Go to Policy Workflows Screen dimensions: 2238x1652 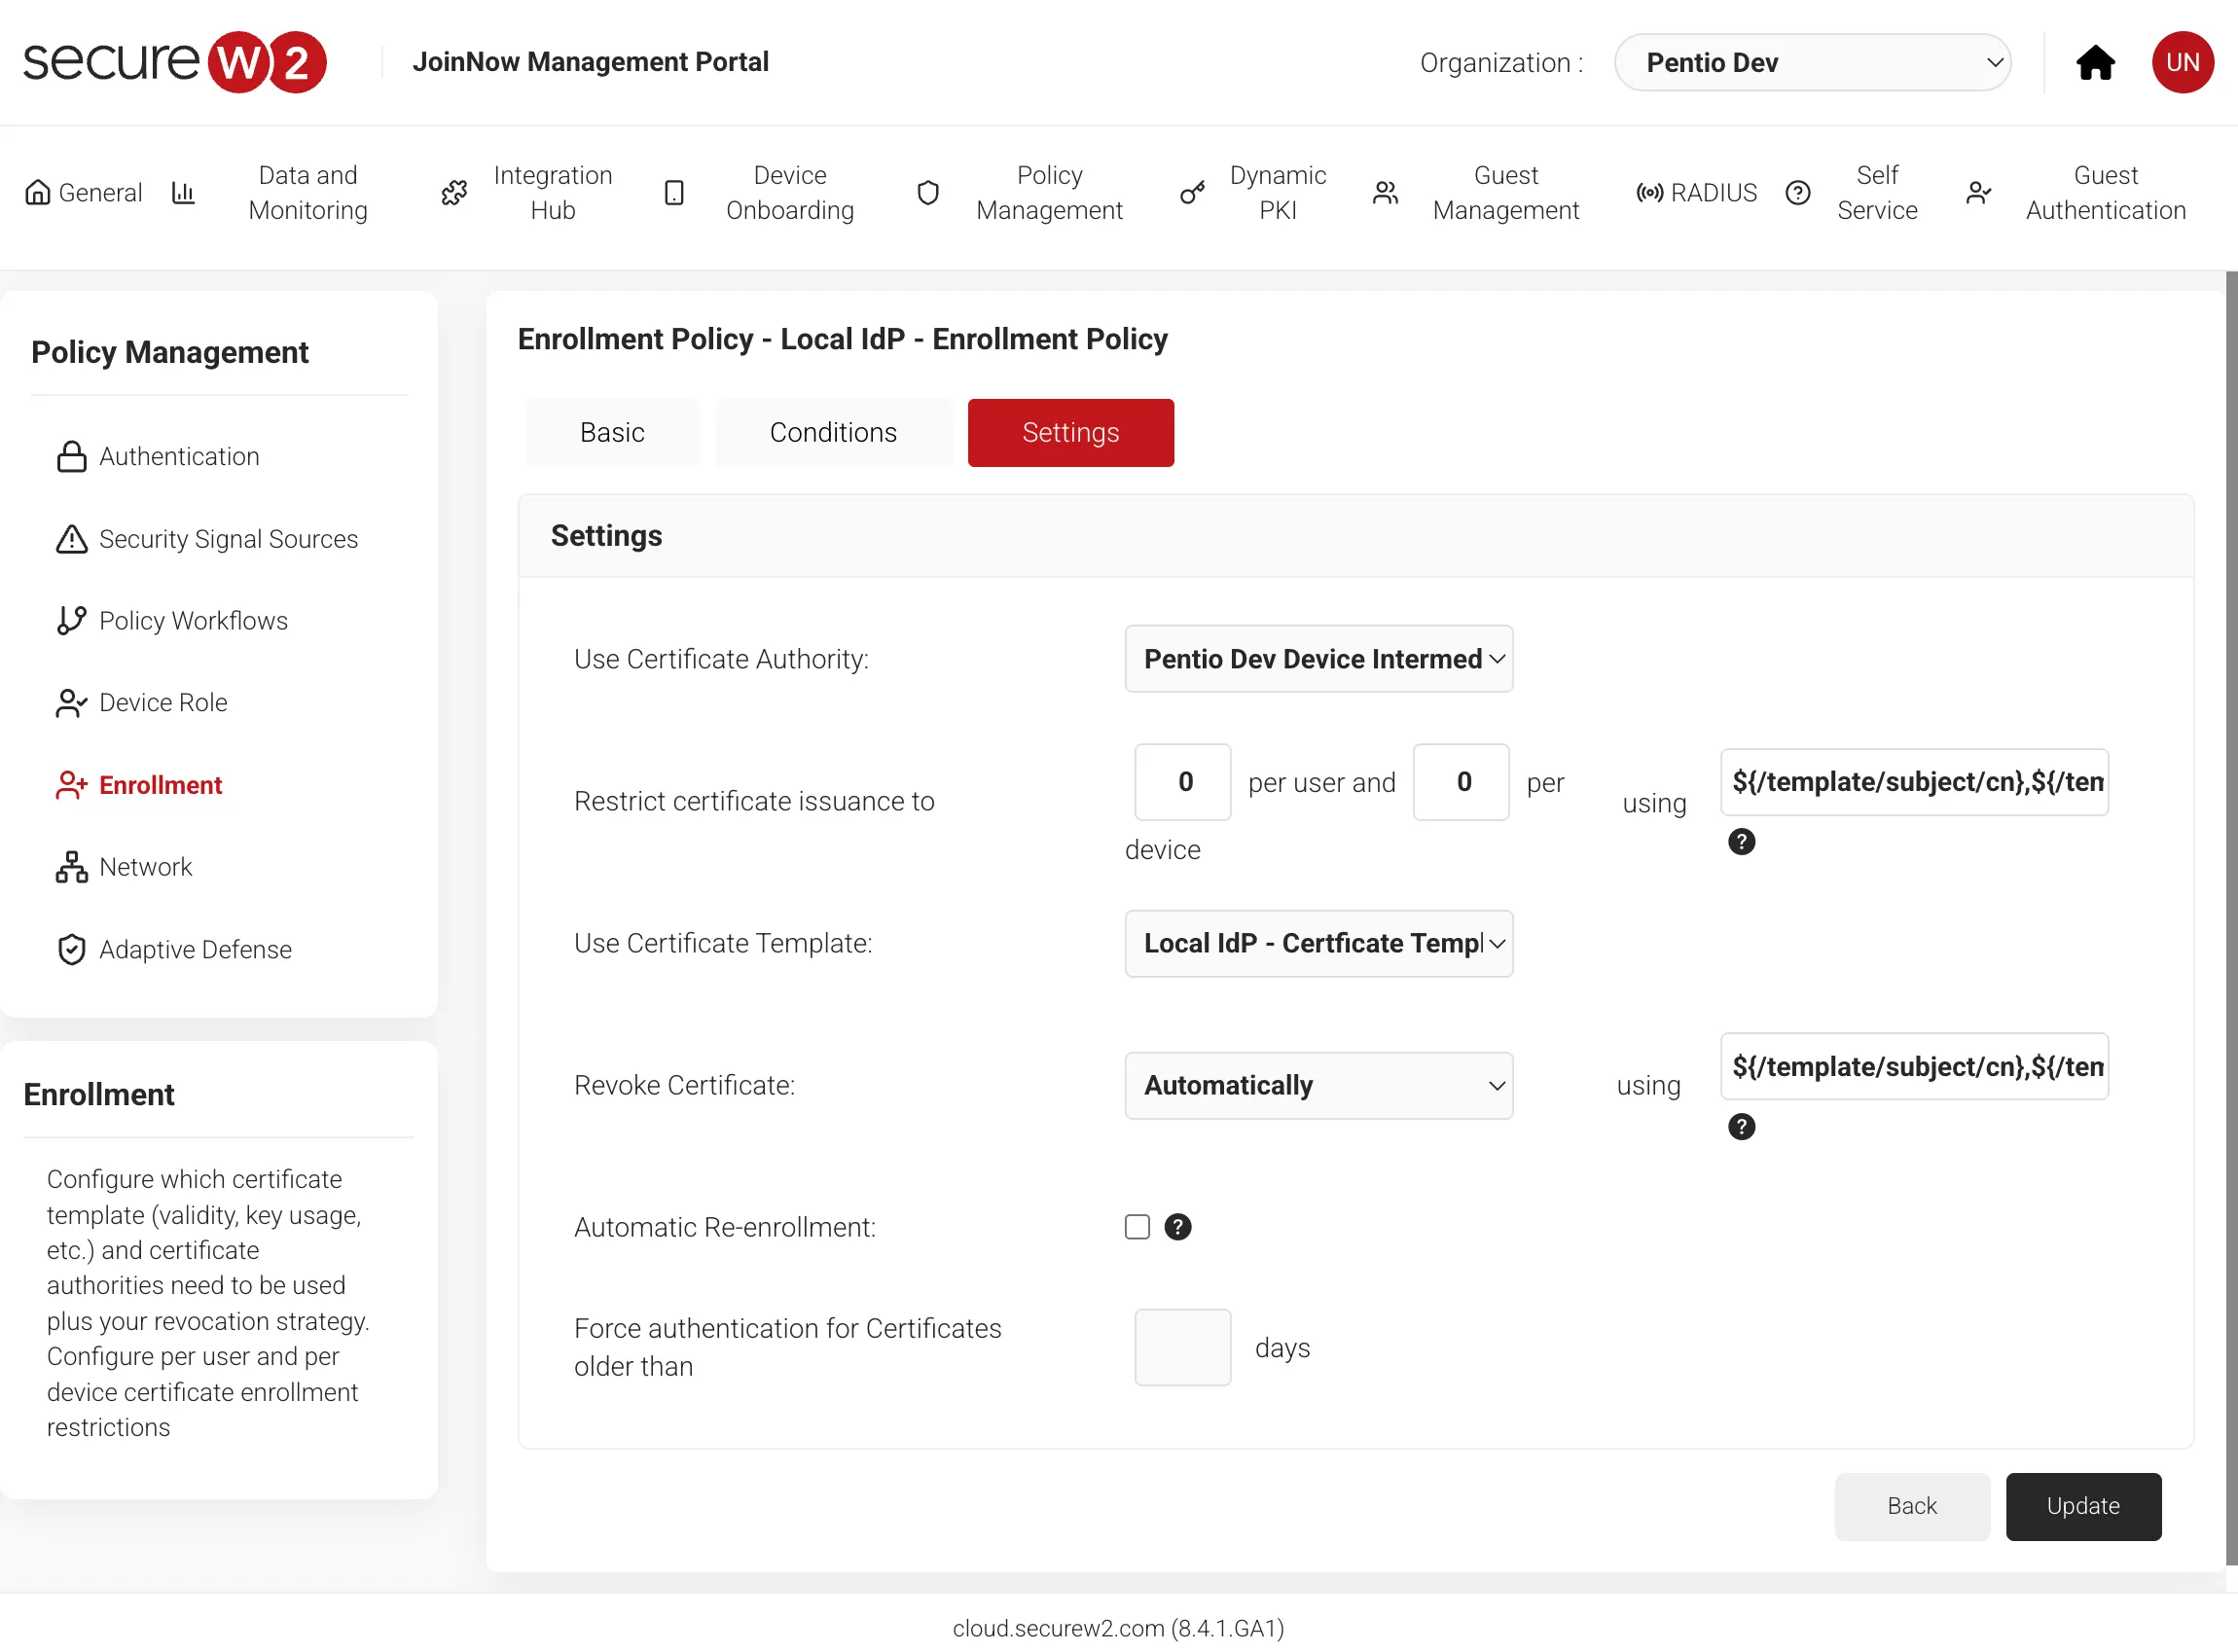(x=193, y=621)
